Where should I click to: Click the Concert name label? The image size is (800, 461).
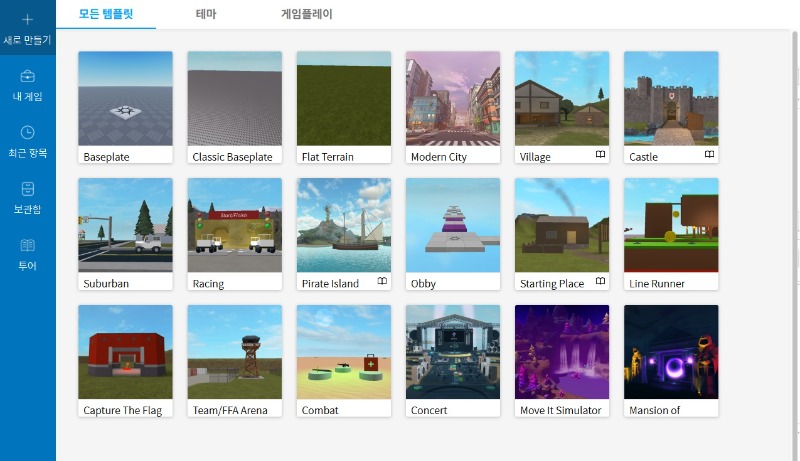pos(429,410)
